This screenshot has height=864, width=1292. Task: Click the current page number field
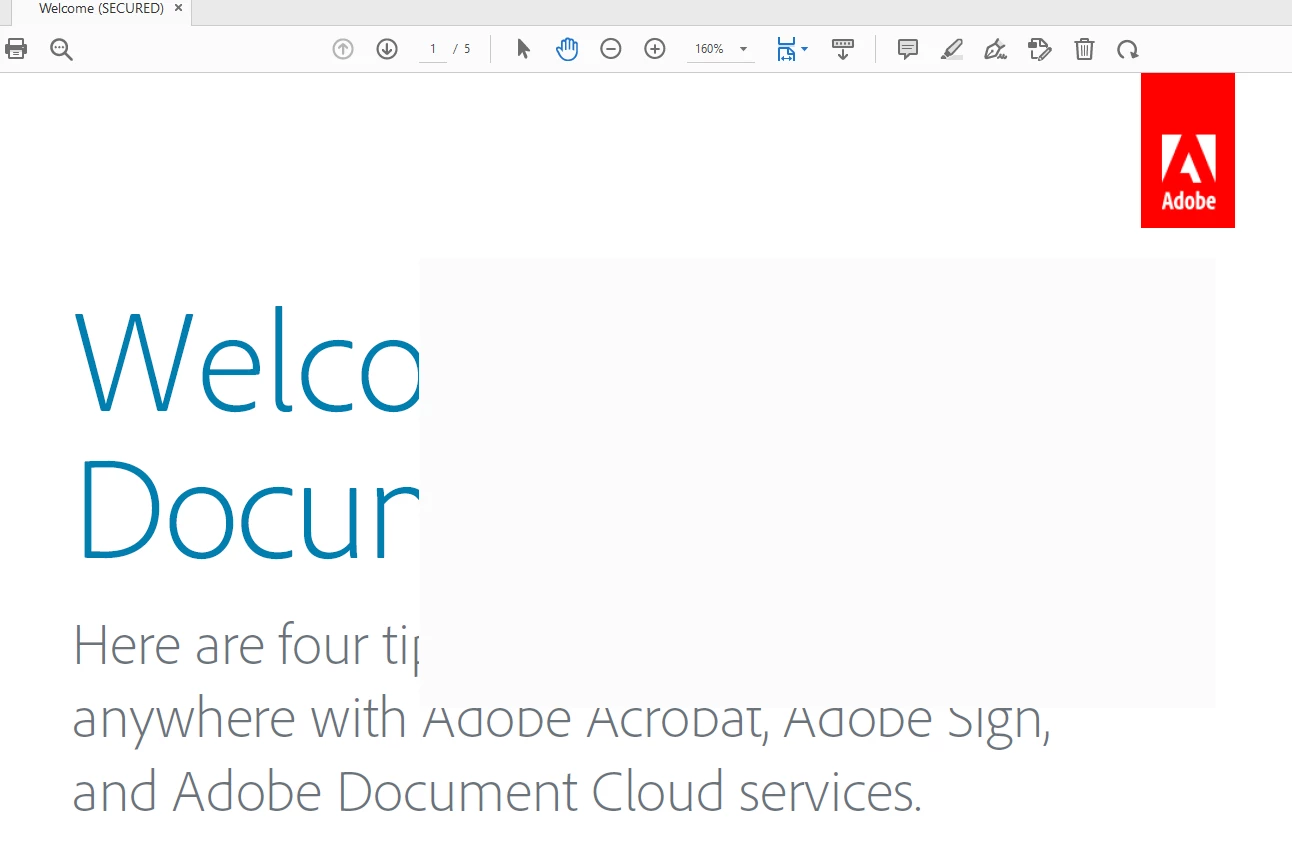(x=433, y=49)
